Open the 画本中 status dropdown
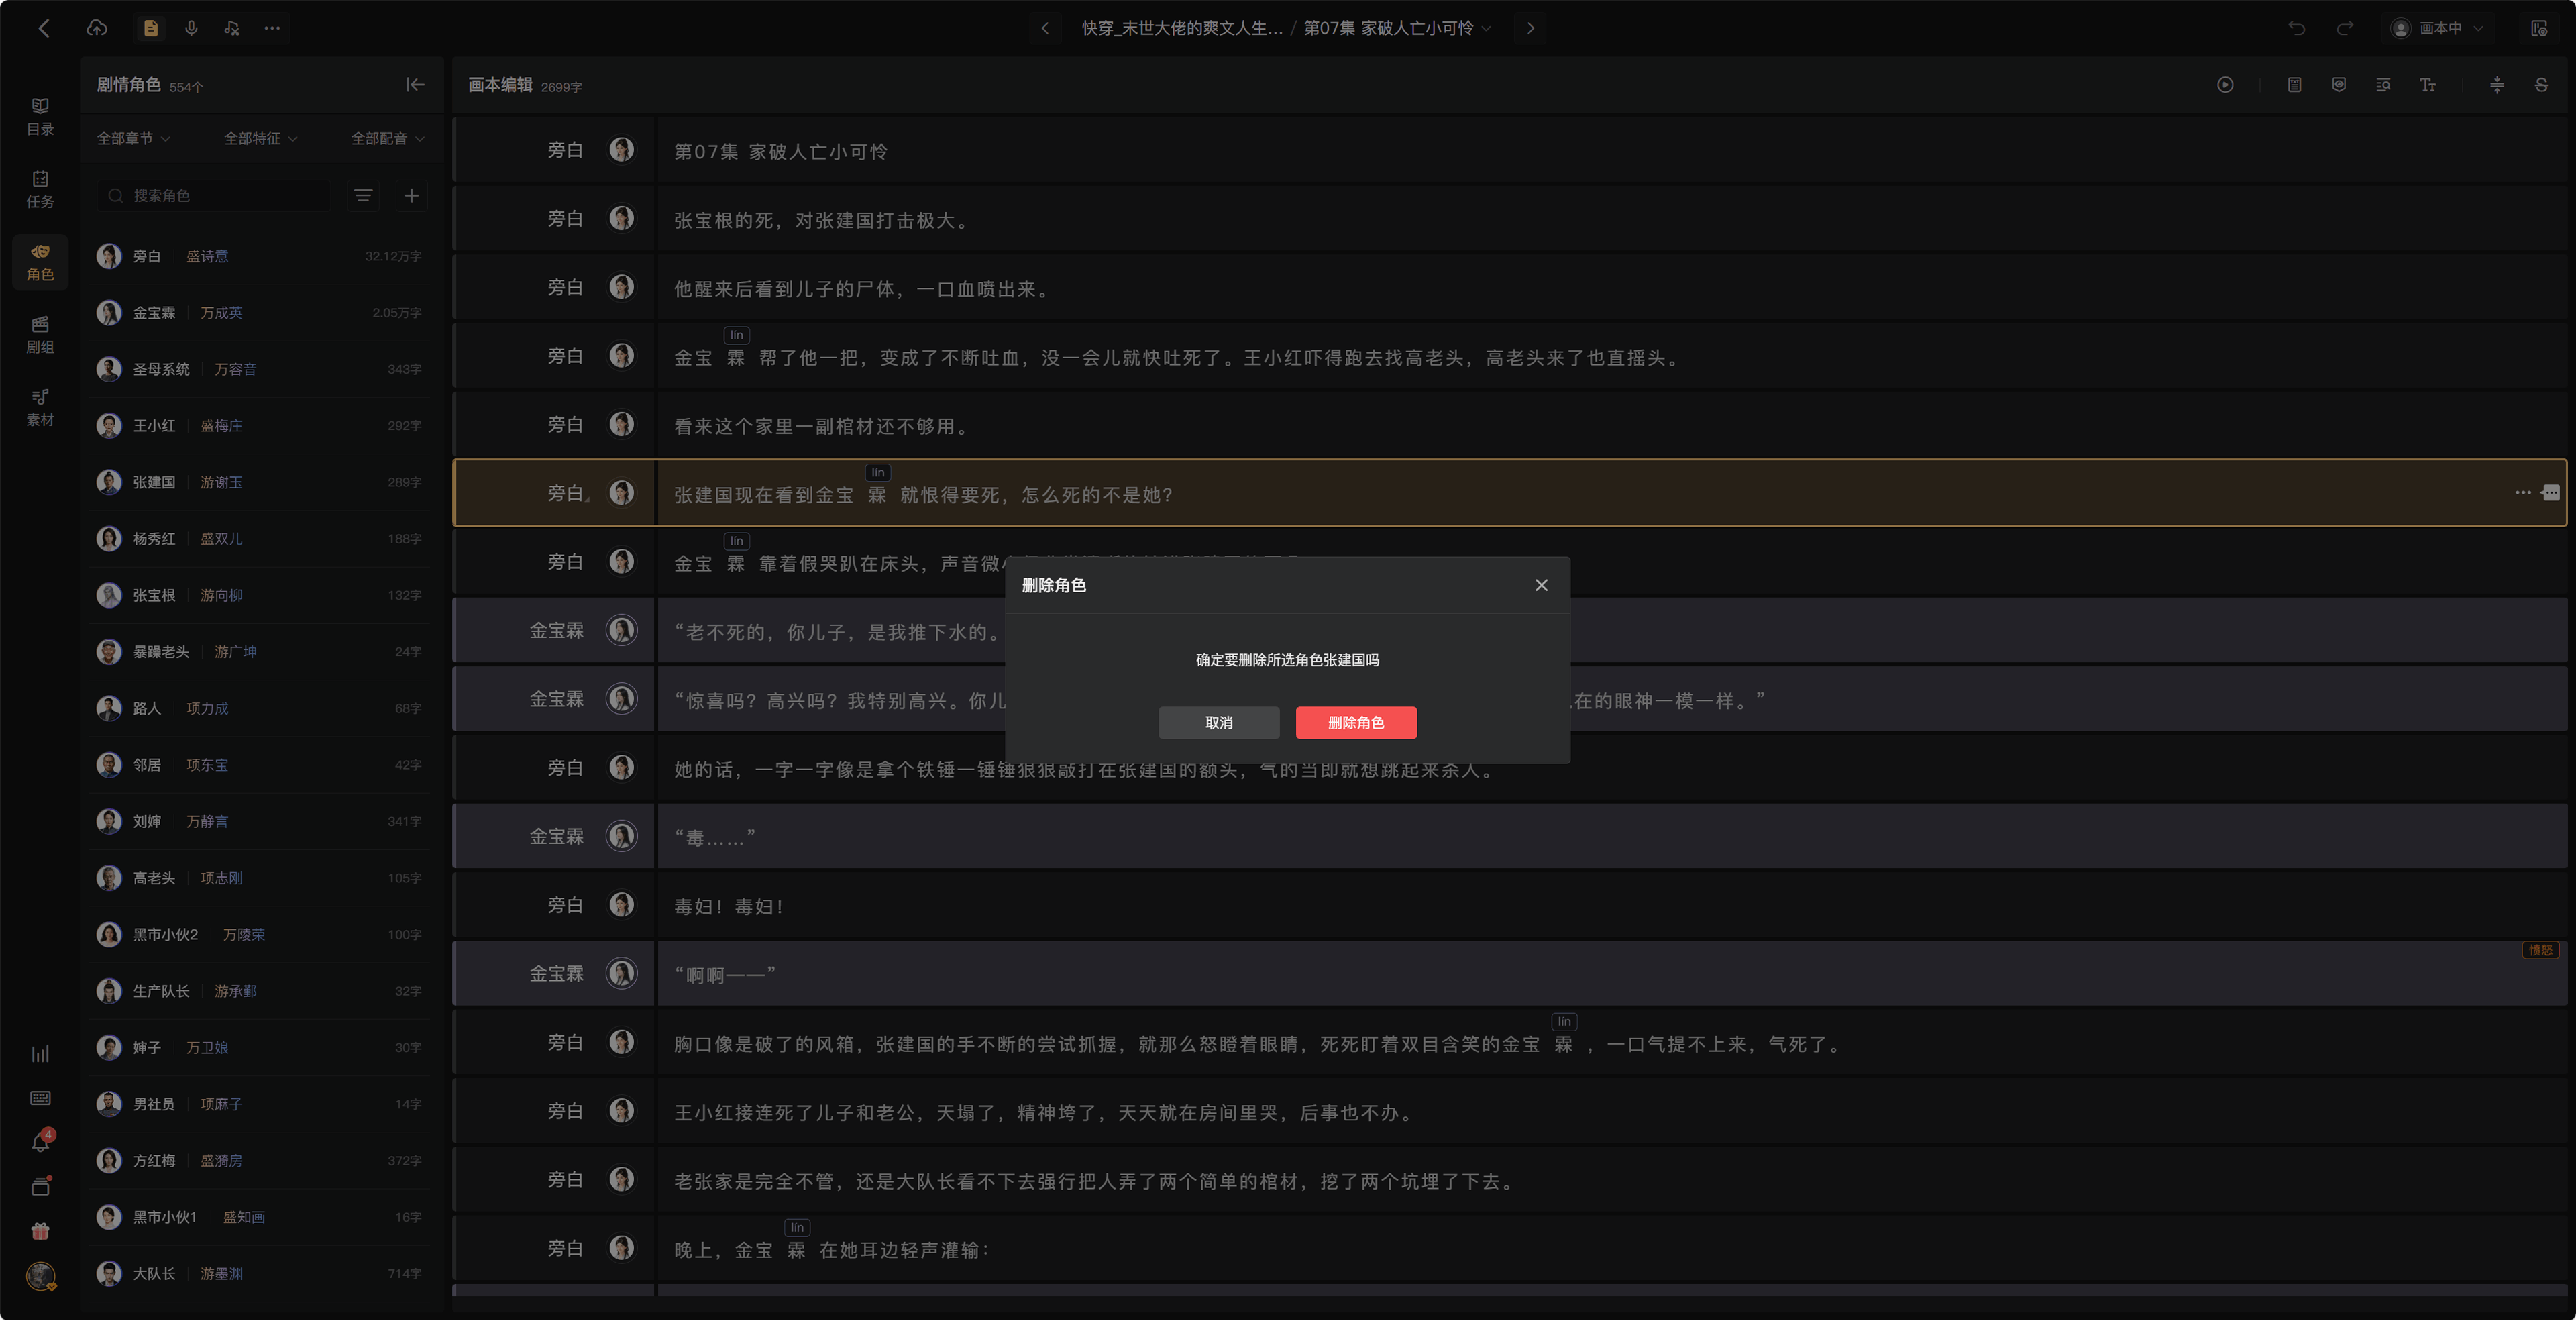The image size is (2576, 1321). click(x=2437, y=28)
